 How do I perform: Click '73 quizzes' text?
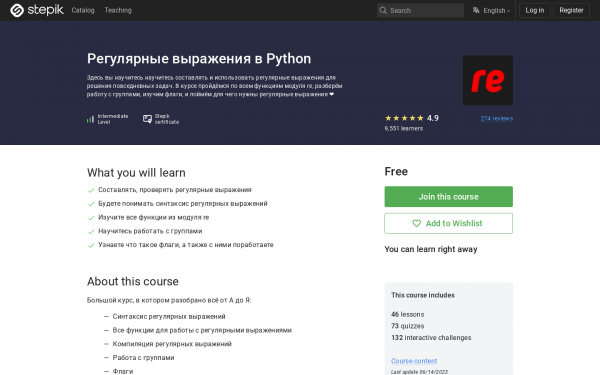pos(408,326)
